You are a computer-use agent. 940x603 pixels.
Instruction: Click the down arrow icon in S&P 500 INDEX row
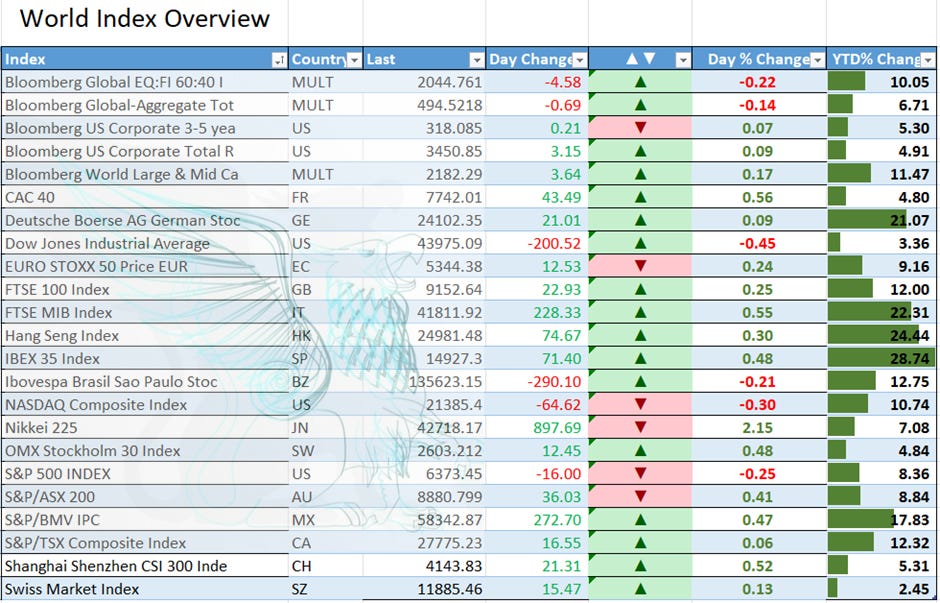(x=640, y=474)
